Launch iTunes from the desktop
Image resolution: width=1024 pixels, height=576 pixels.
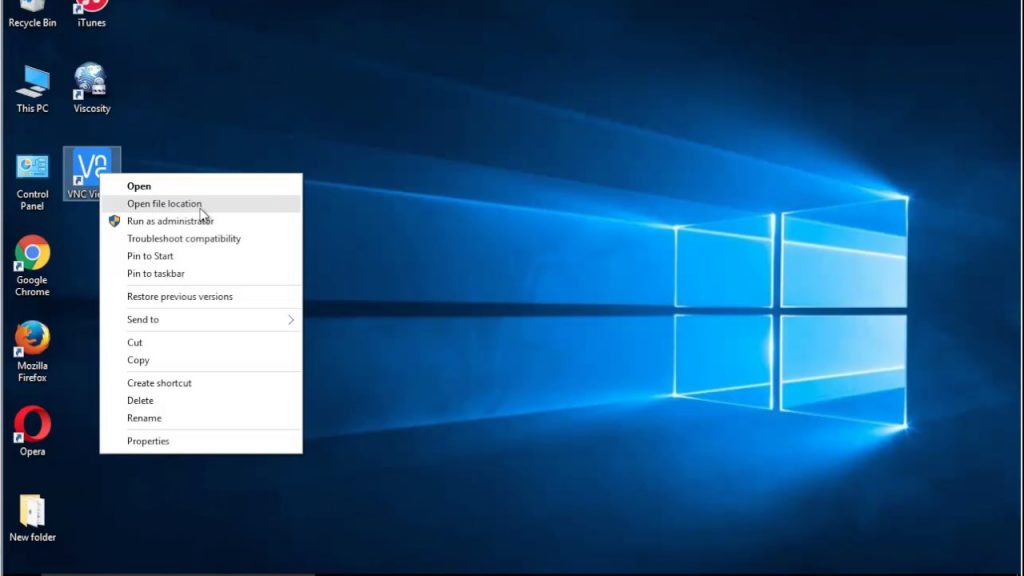click(x=89, y=10)
